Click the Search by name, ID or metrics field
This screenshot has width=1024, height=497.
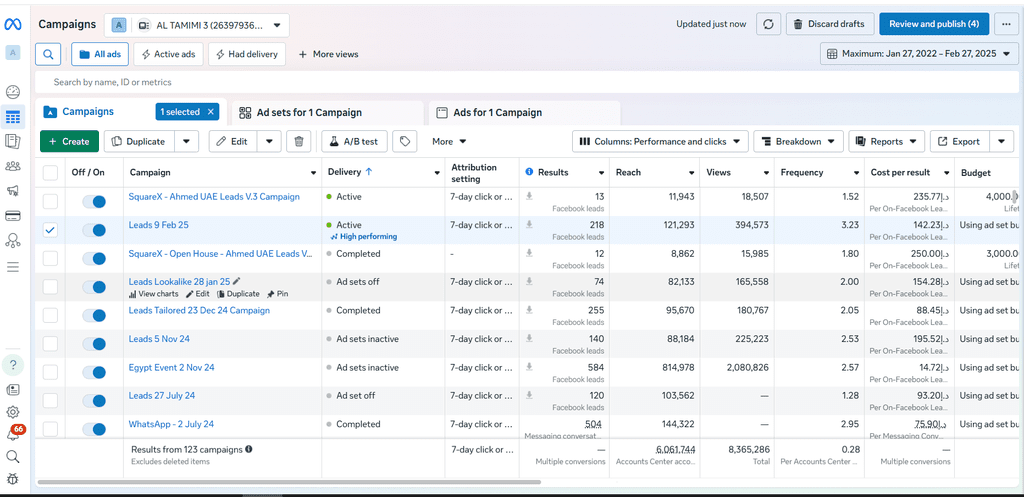click(x=528, y=82)
